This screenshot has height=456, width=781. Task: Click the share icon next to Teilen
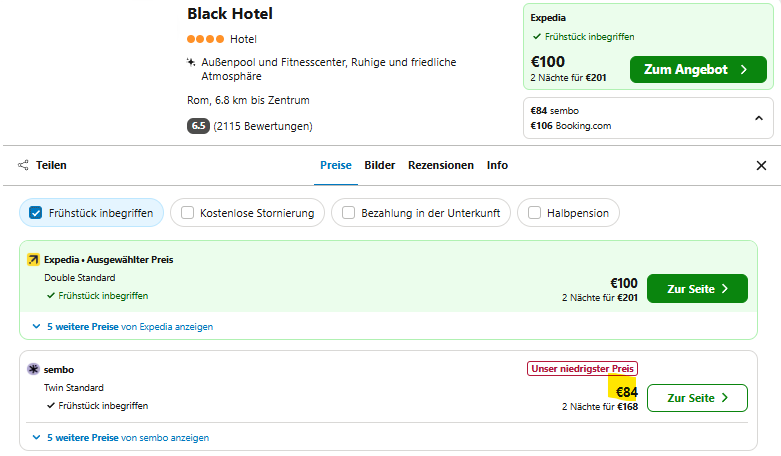23,165
